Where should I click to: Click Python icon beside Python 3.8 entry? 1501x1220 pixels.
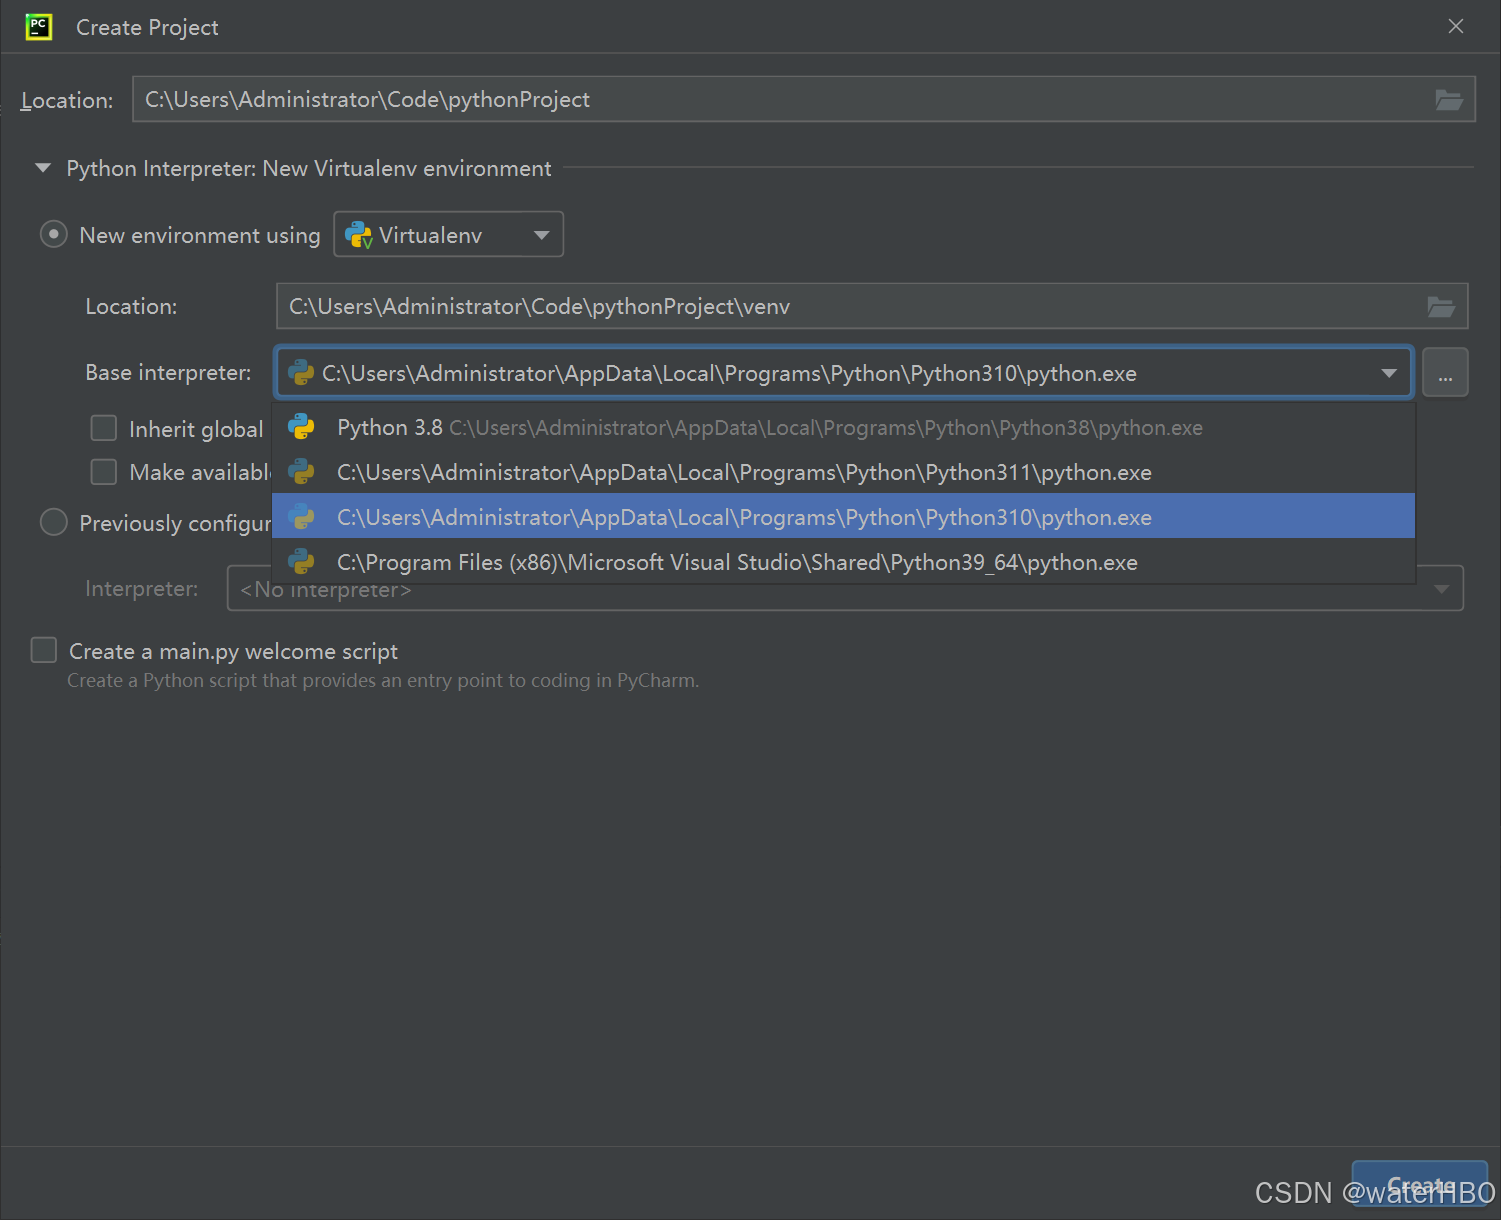(301, 427)
